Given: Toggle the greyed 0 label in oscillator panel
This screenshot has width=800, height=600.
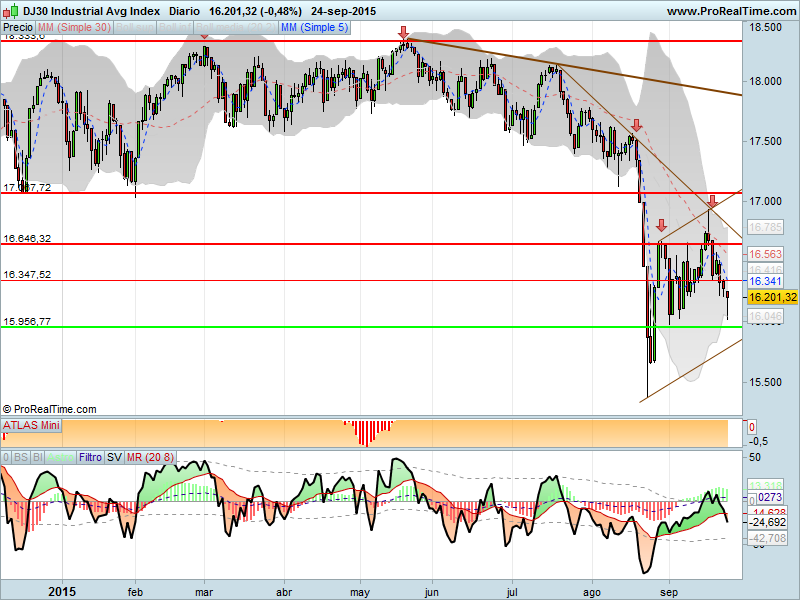Looking at the screenshot, I should pos(6,457).
